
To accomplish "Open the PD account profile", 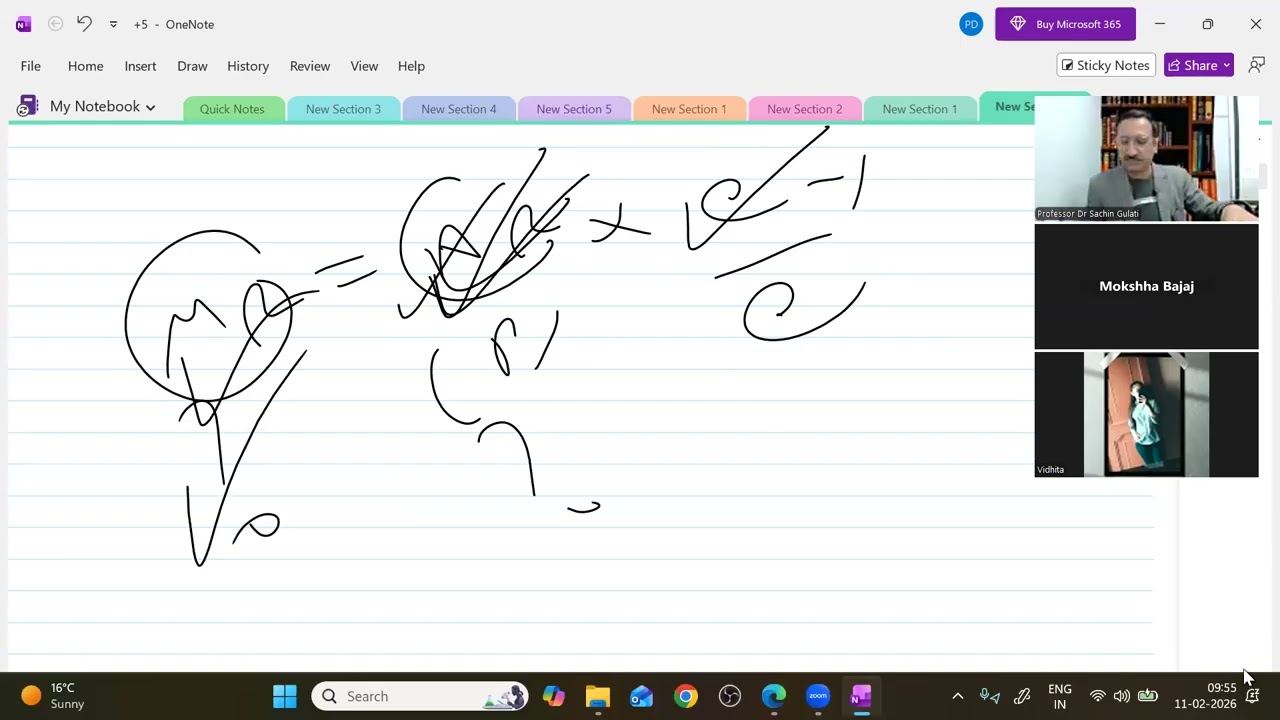I will (x=971, y=24).
